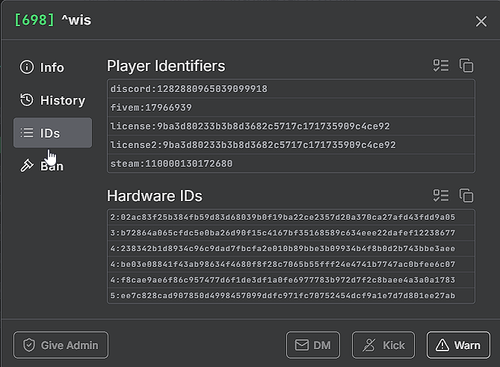500x367 pixels.
Task: Select the fivem:17966939 identifier
Action: tap(291, 107)
